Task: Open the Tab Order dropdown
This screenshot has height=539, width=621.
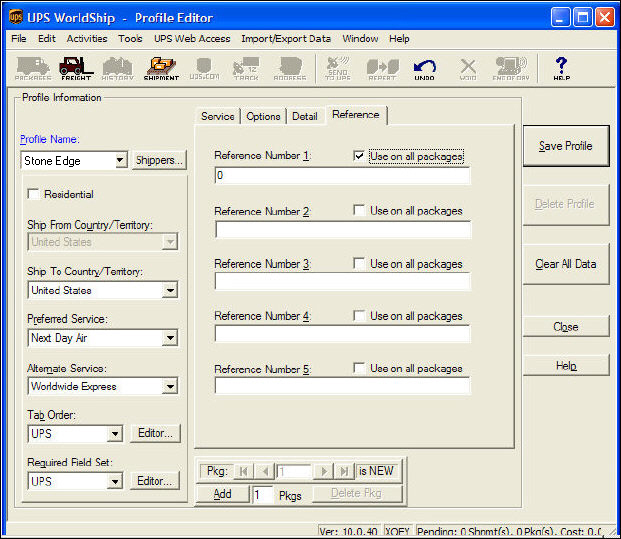Action: tap(114, 434)
